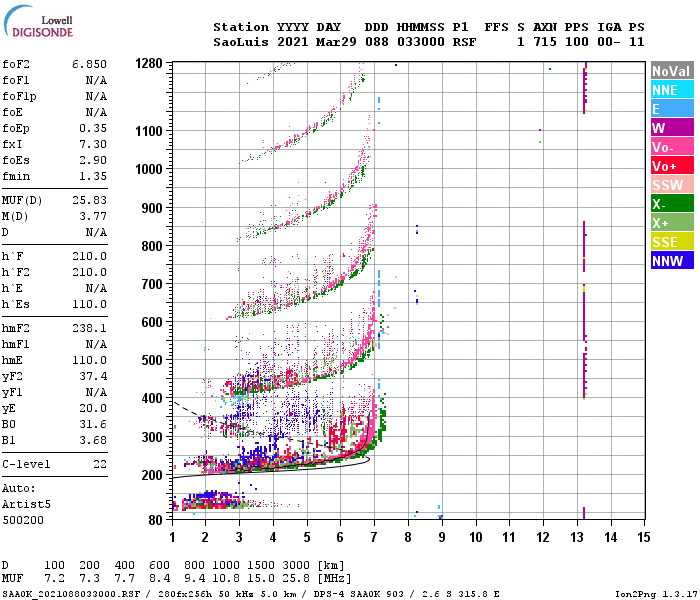The height and width of the screenshot is (600, 700).
Task: Click the foF2 value 6.850
Action: pos(89,64)
